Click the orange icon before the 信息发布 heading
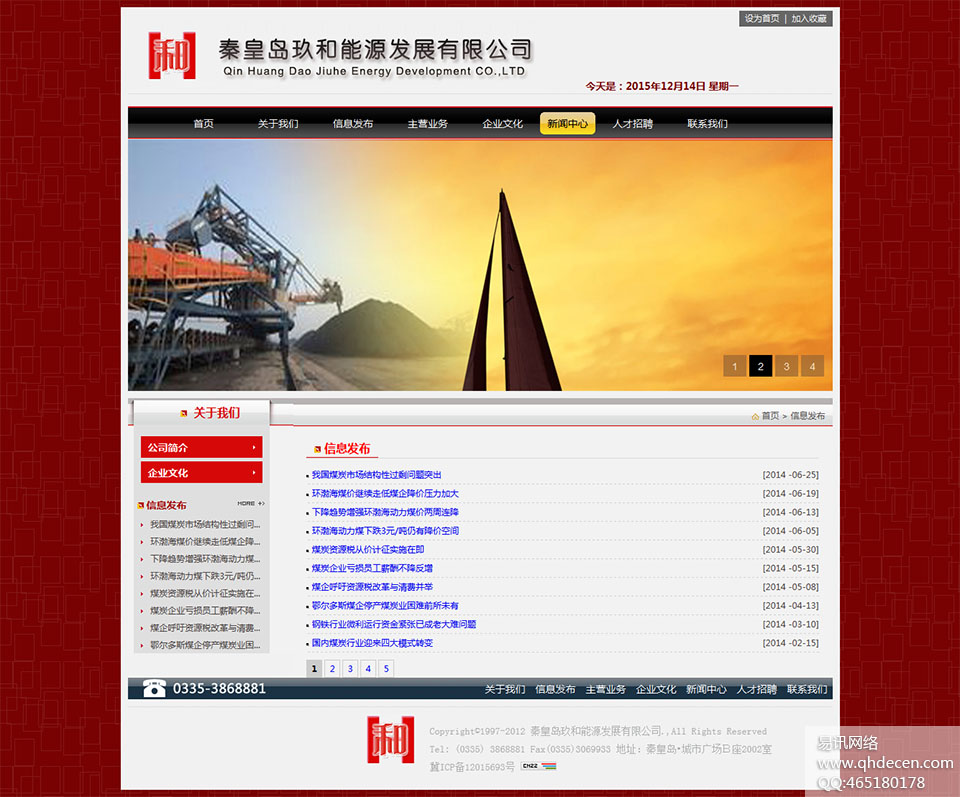This screenshot has width=960, height=797. 316,449
